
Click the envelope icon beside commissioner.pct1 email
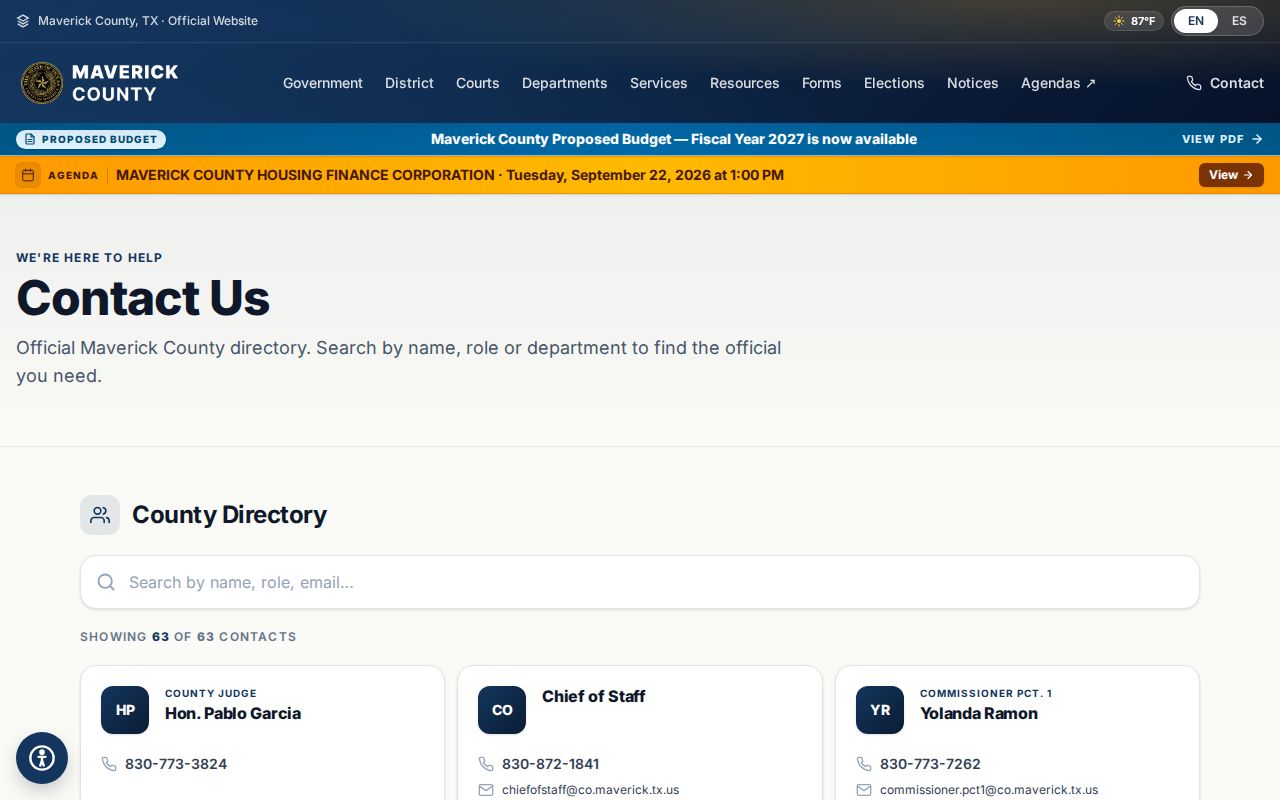pyautogui.click(x=864, y=790)
